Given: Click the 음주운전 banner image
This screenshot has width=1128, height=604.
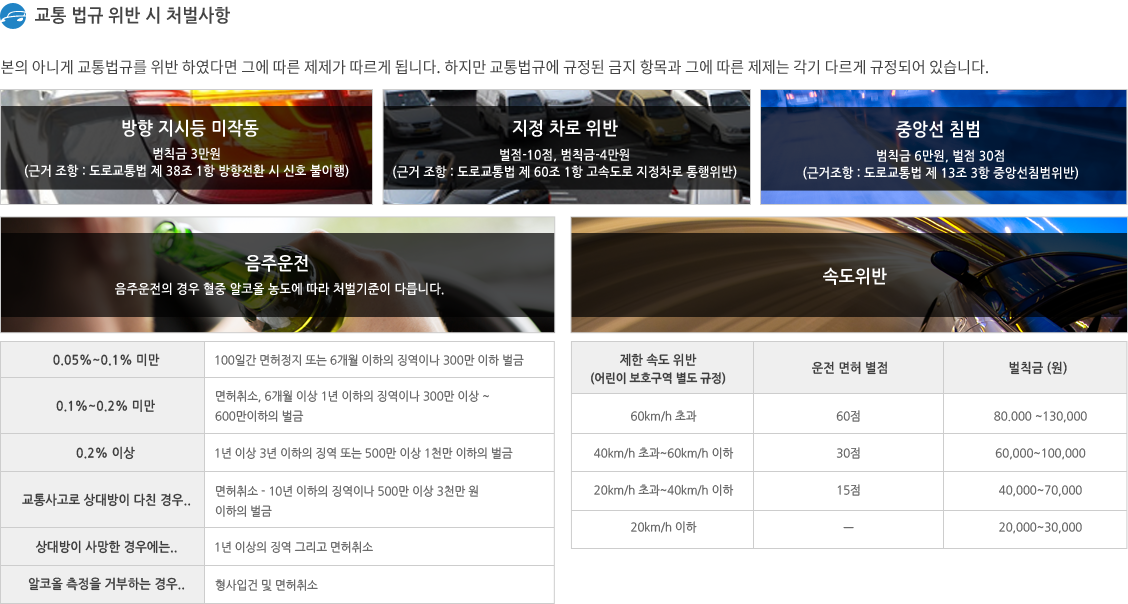Looking at the screenshot, I should [277, 275].
